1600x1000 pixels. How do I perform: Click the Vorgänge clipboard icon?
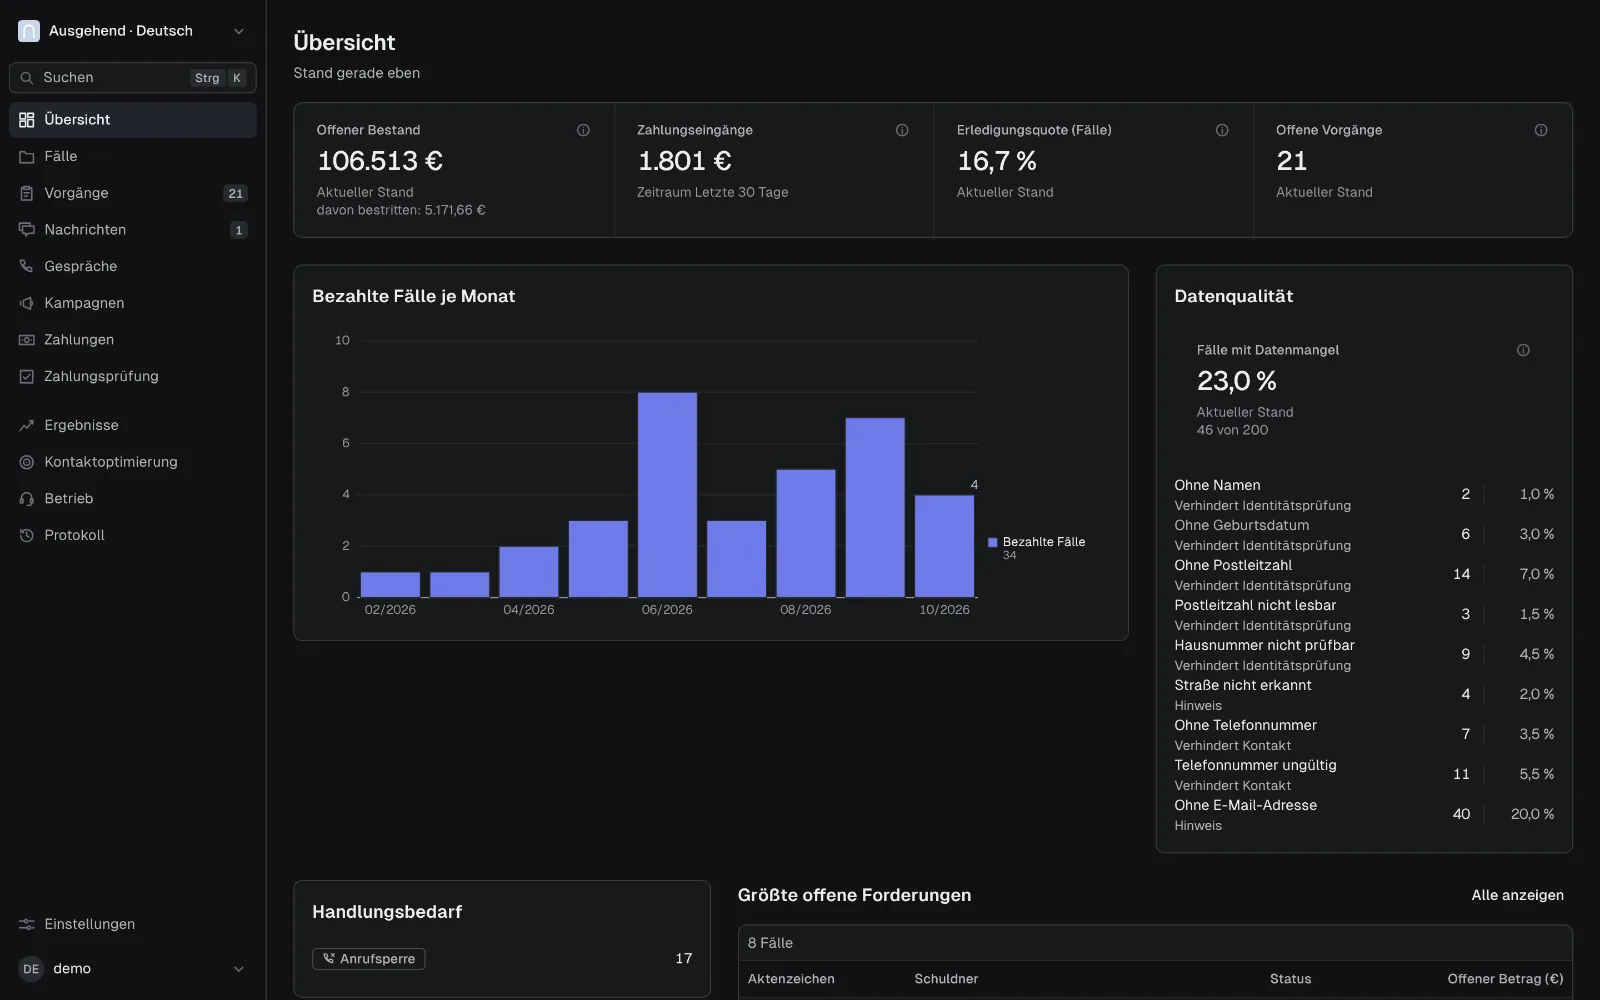(27, 193)
